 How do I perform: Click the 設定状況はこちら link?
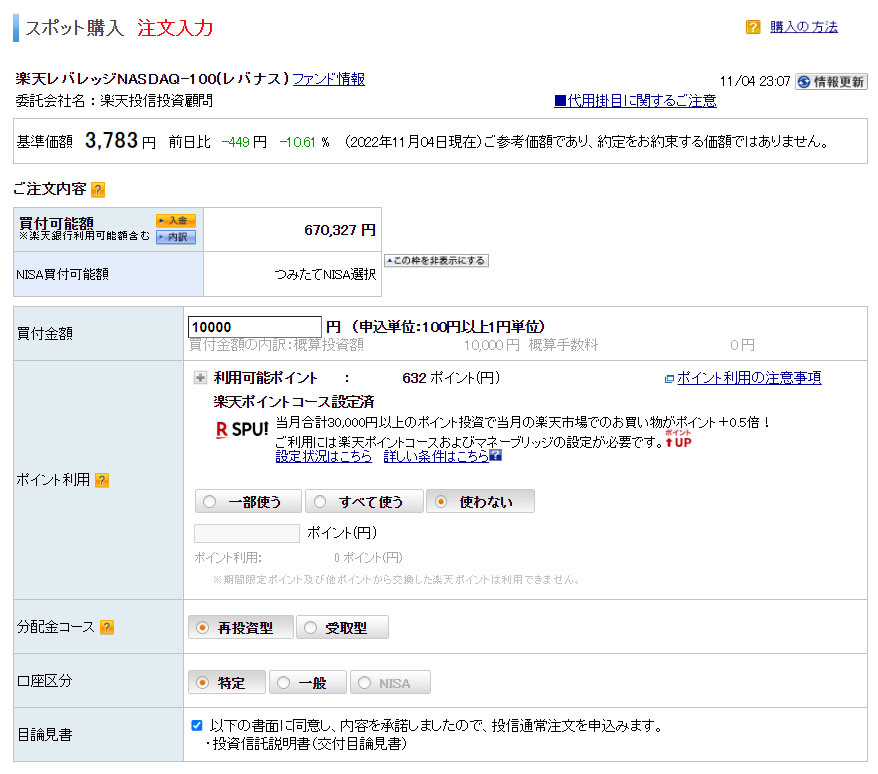(323, 456)
